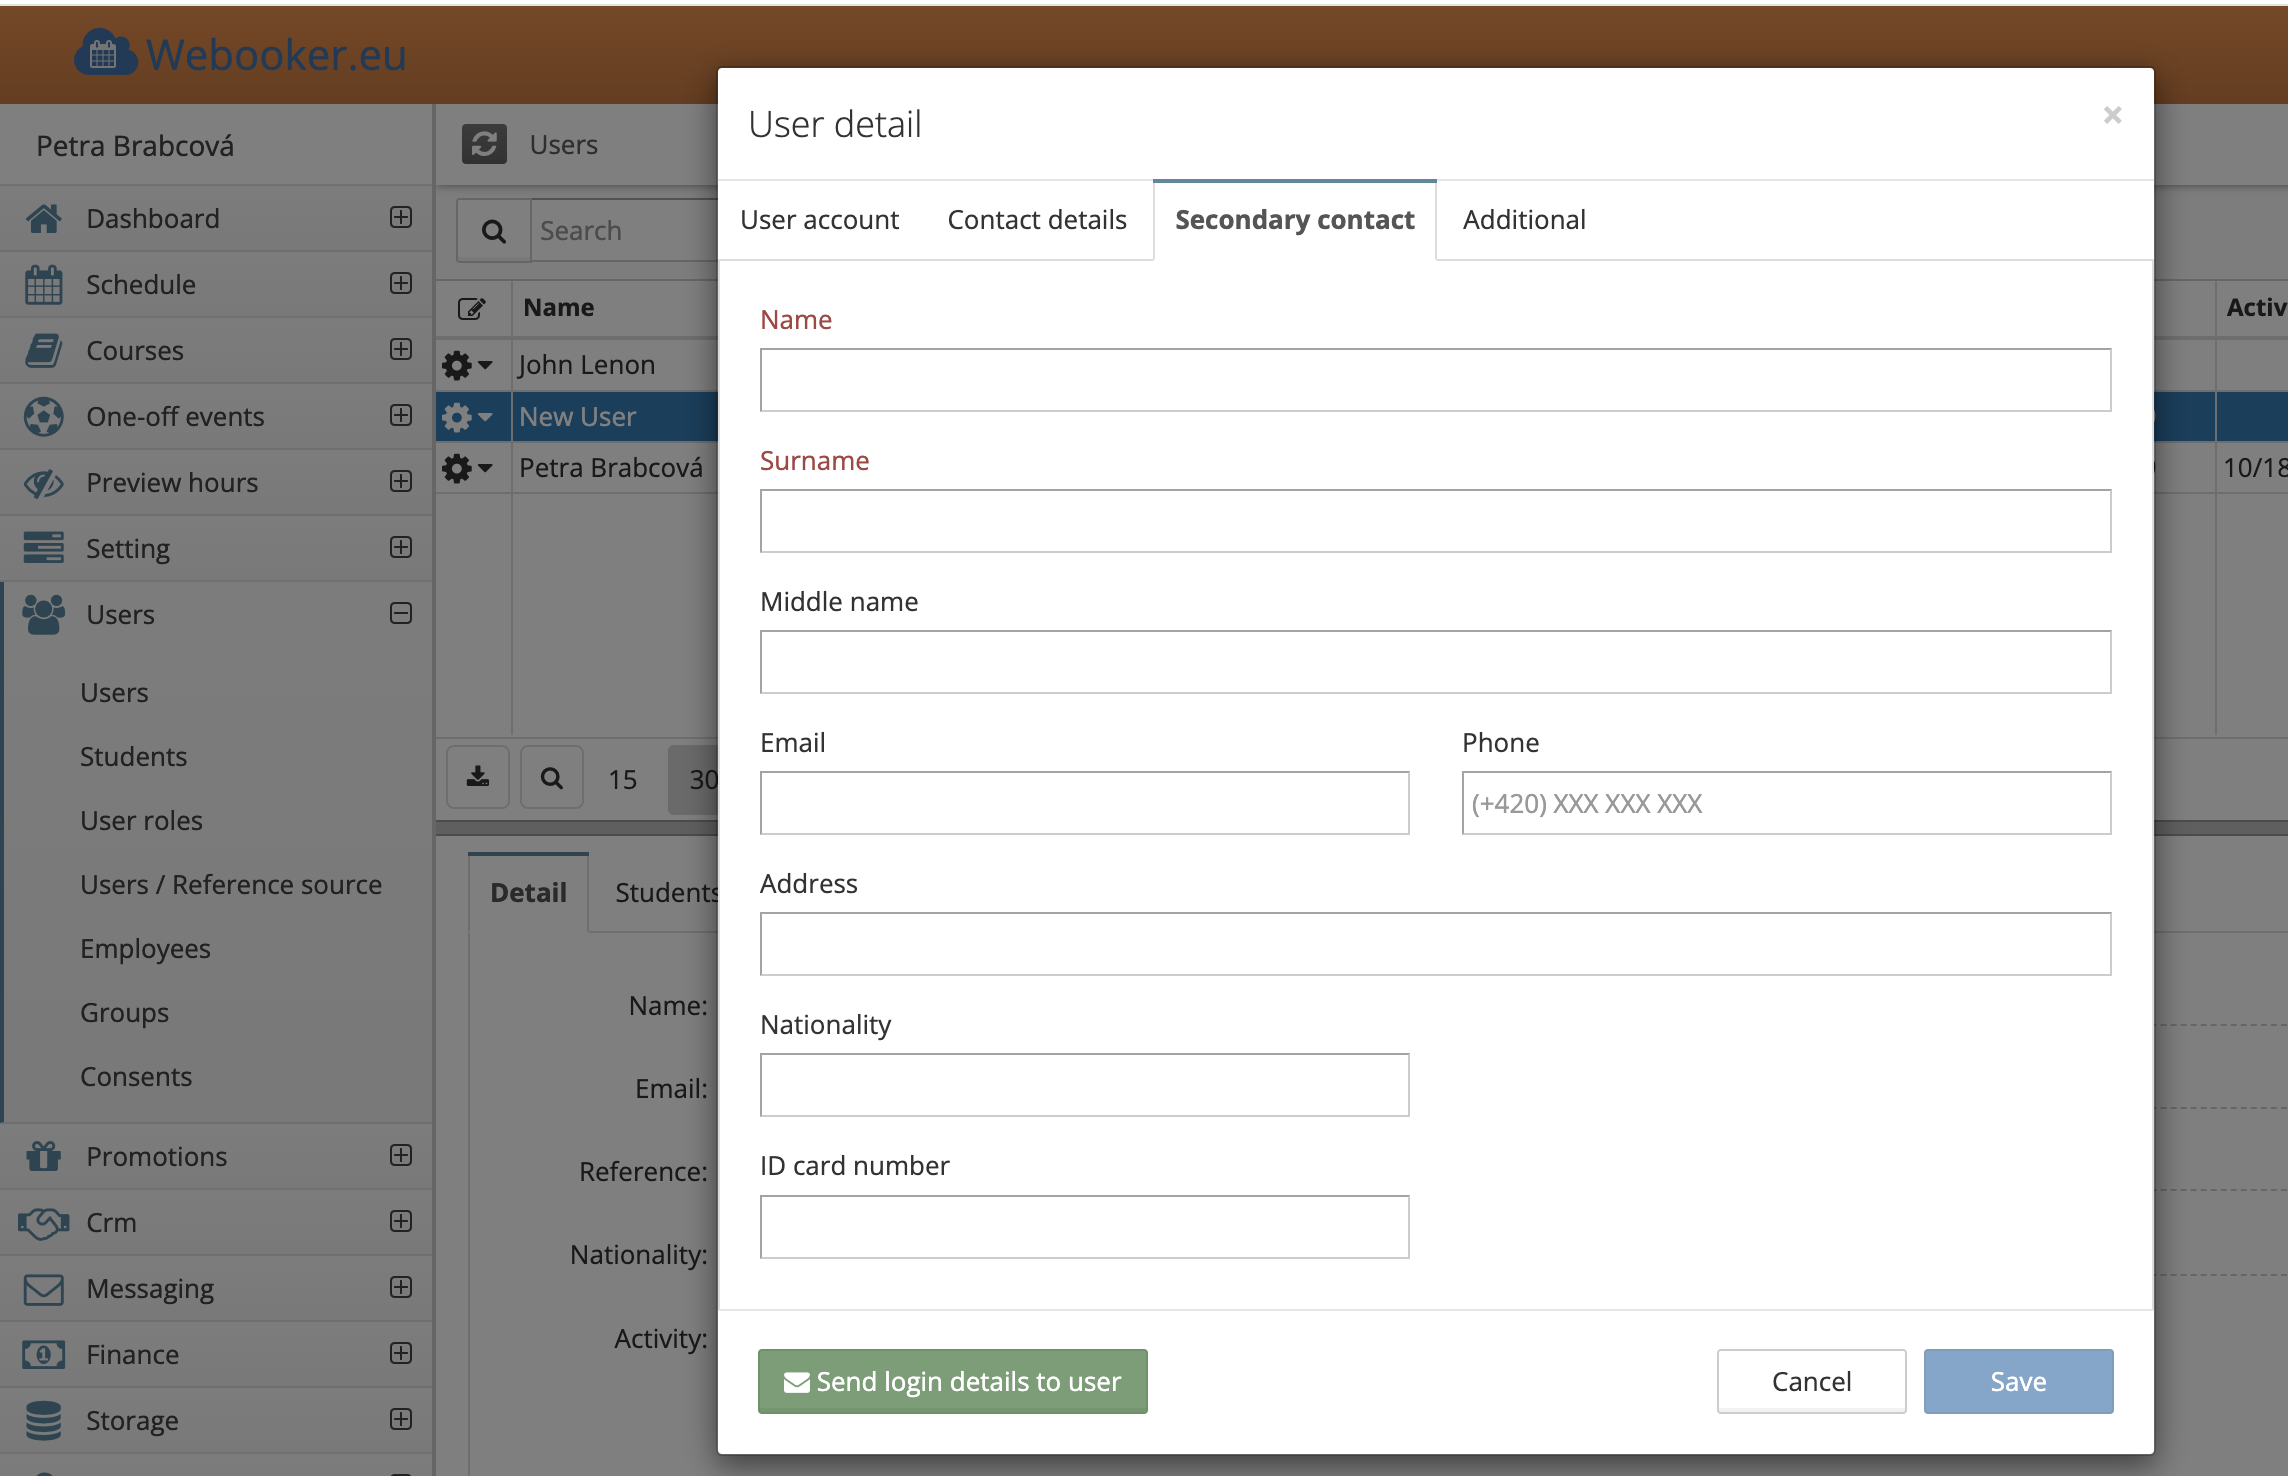Focus the Phone input field
Image resolution: width=2288 pixels, height=1476 pixels.
point(1786,803)
